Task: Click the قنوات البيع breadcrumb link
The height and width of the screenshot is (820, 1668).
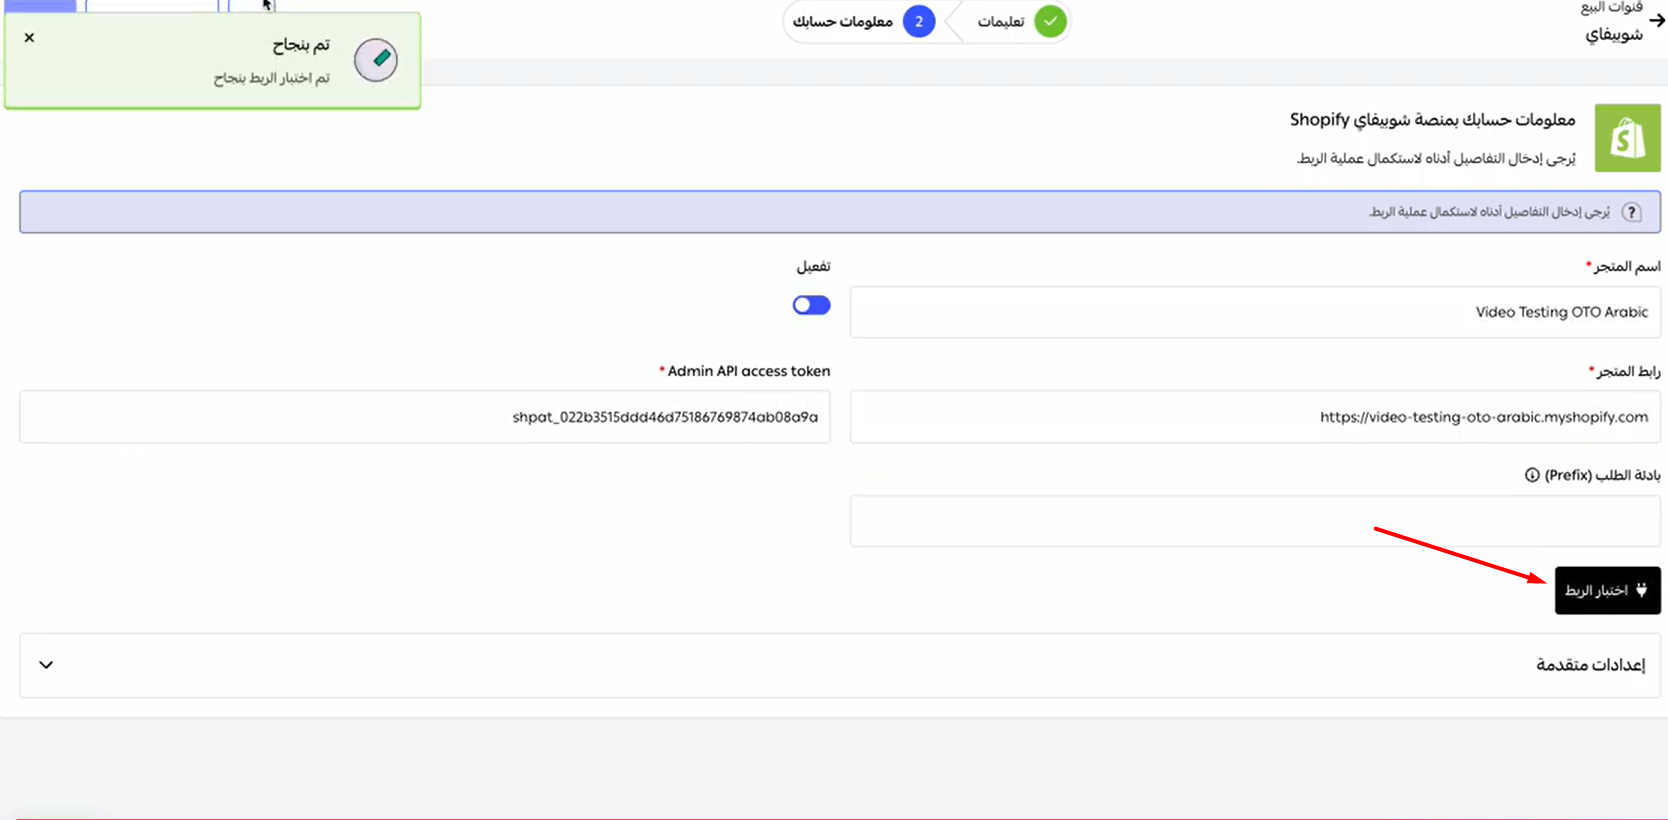Action: (1611, 8)
